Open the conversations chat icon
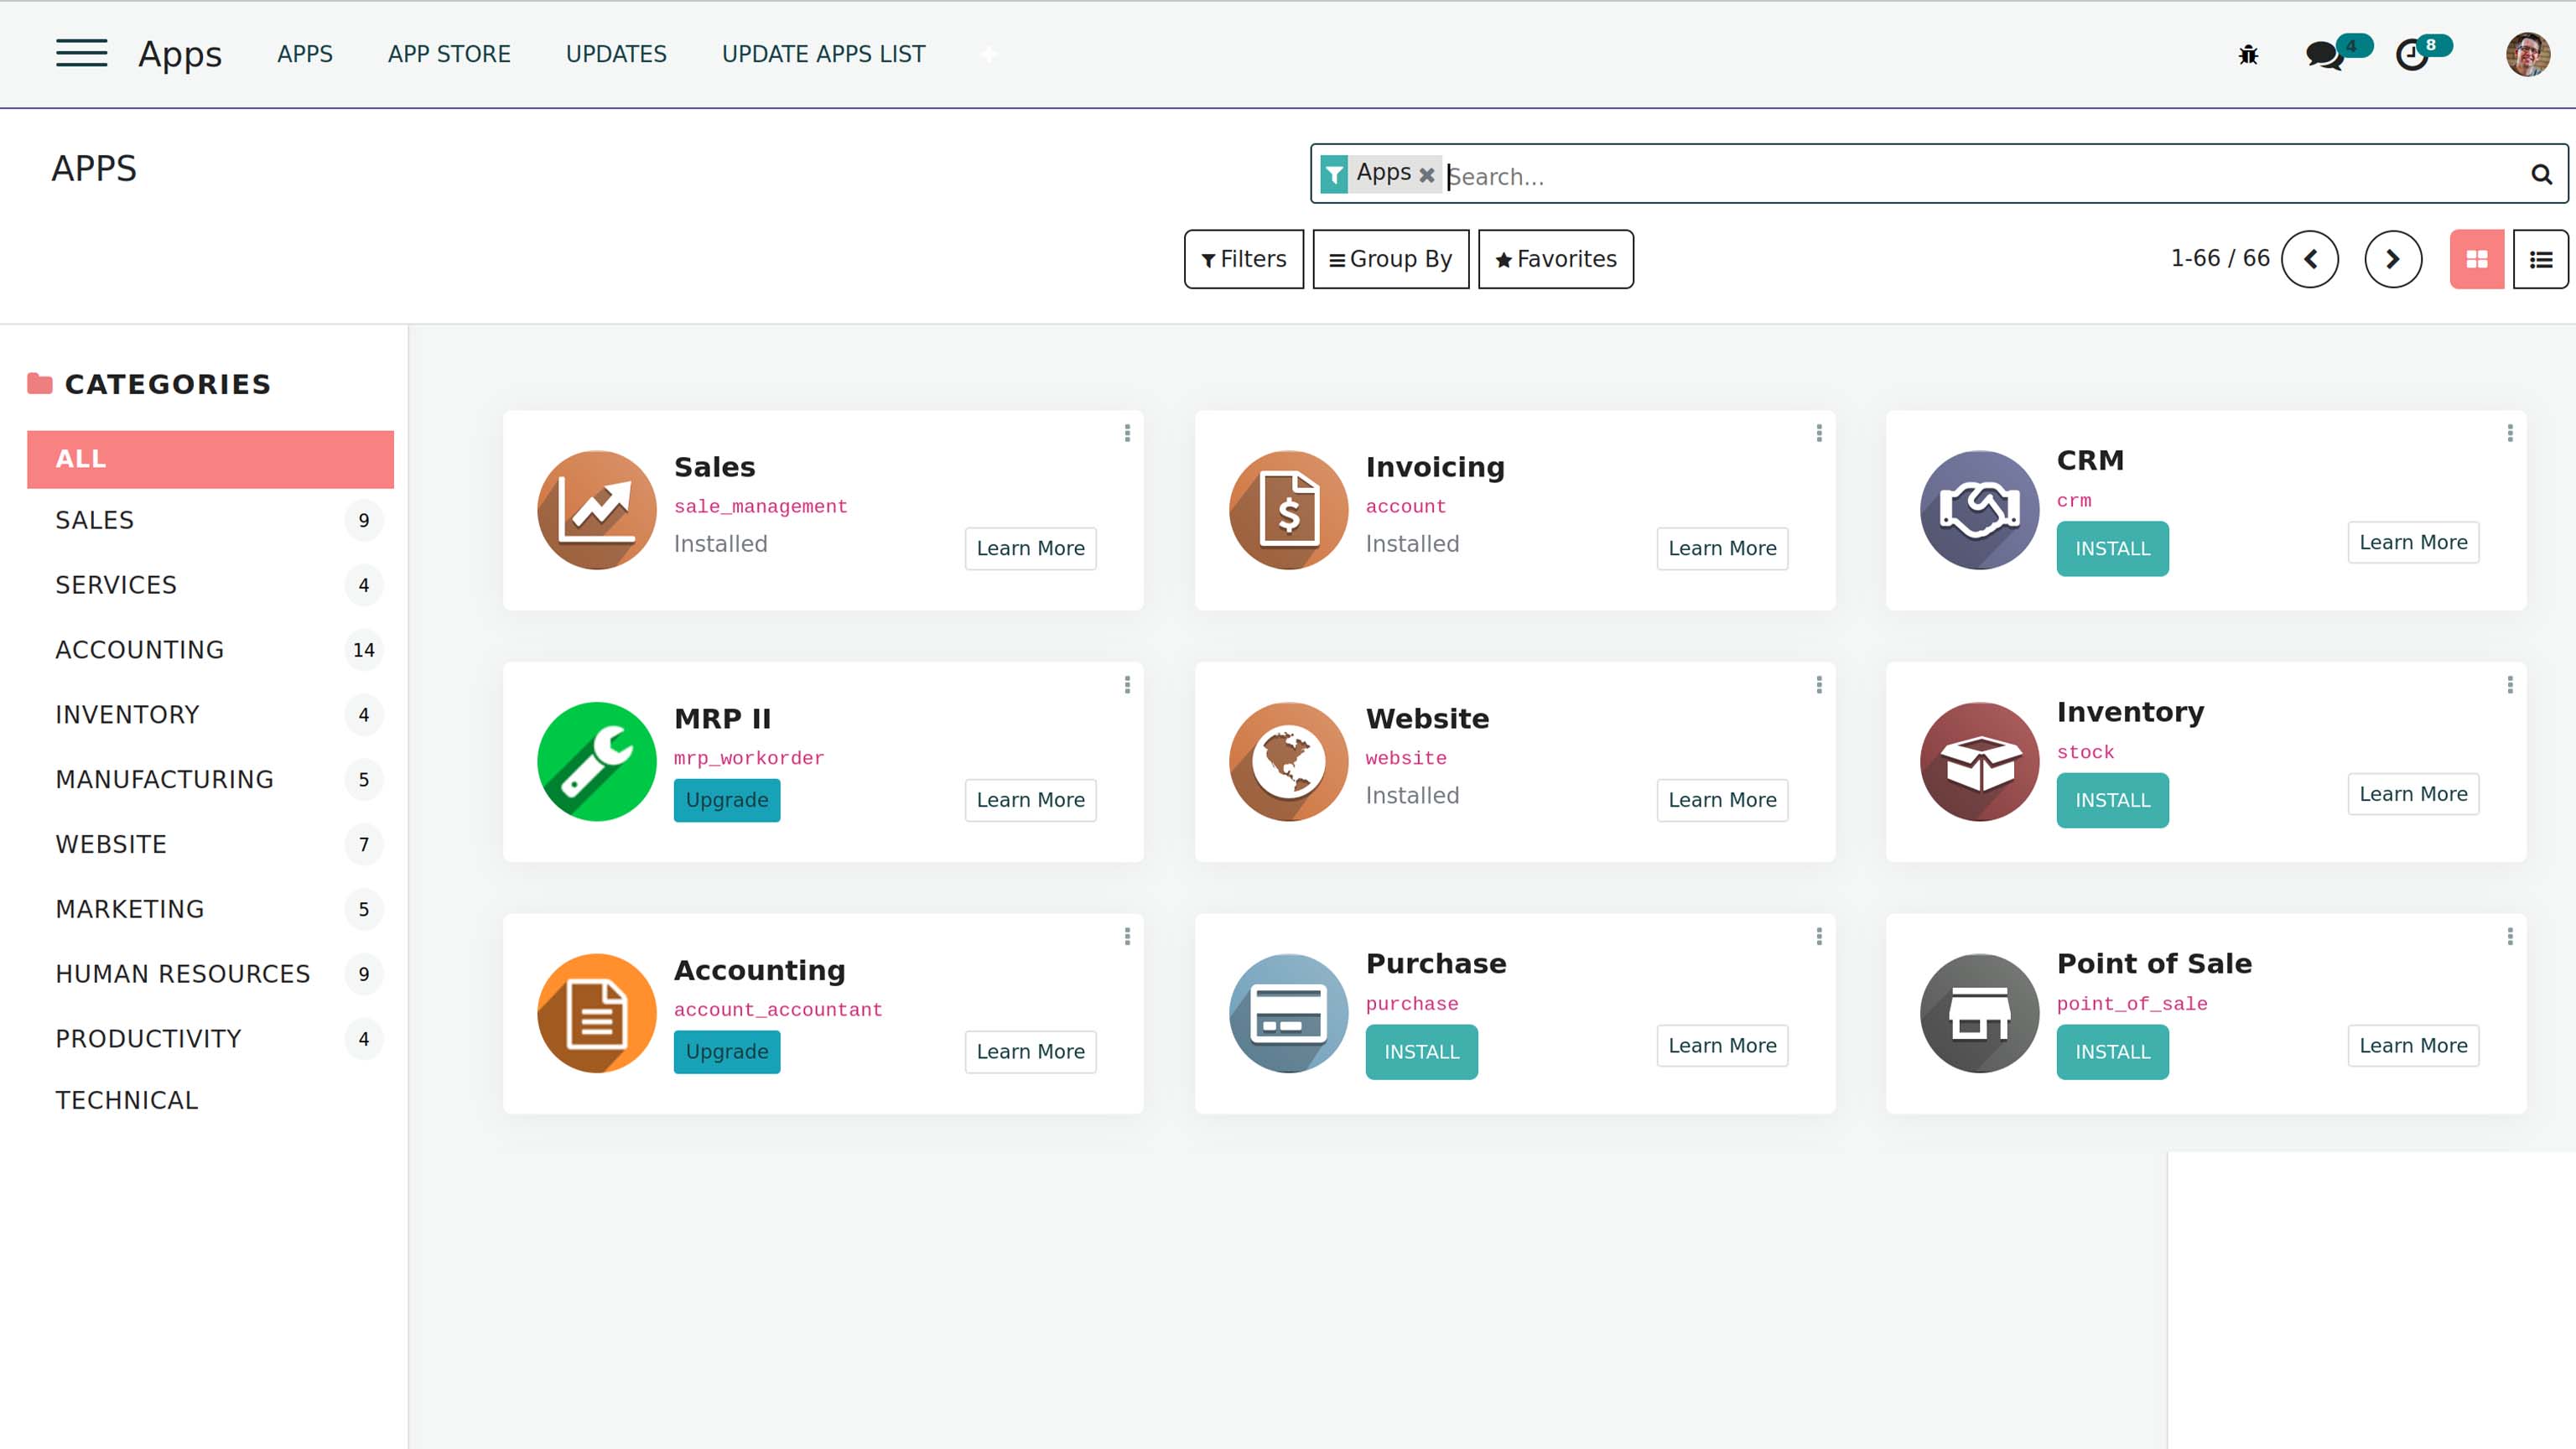Viewport: 2576px width, 1449px height. (2324, 55)
